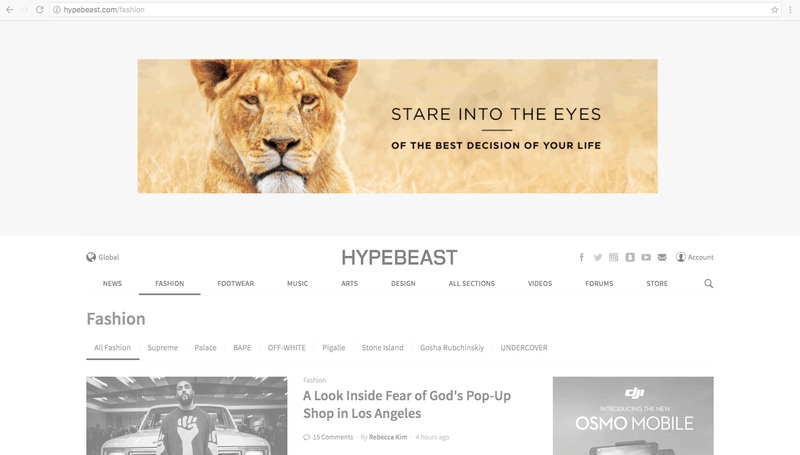Expand the All Sections navigation item
This screenshot has width=800, height=455.
[x=471, y=284]
